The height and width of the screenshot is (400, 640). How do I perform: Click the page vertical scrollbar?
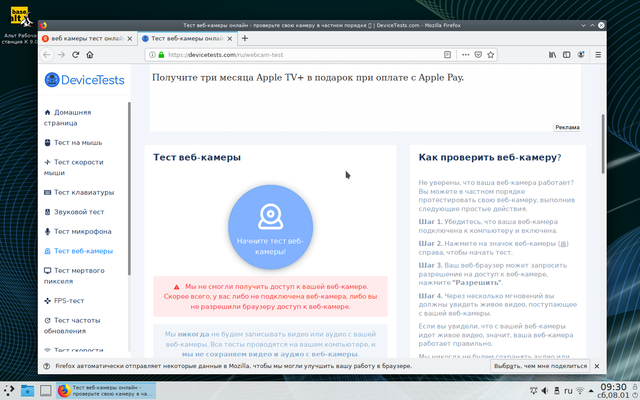tap(603, 144)
